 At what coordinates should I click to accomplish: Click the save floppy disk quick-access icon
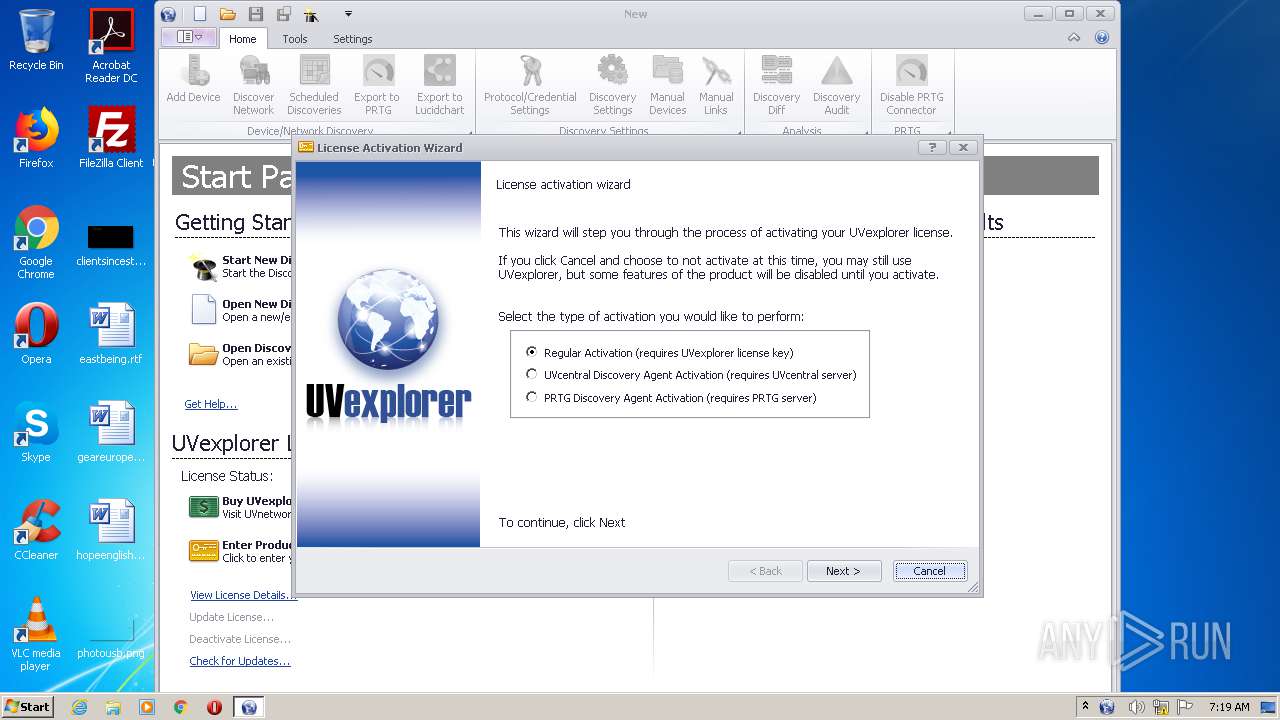[x=256, y=14]
